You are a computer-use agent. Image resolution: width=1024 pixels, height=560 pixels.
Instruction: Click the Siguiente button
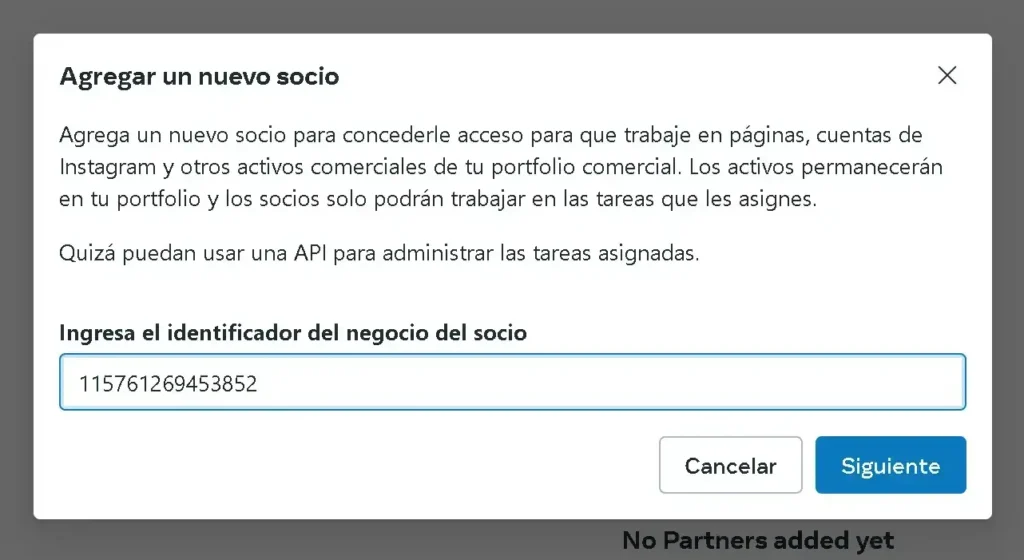pos(890,465)
